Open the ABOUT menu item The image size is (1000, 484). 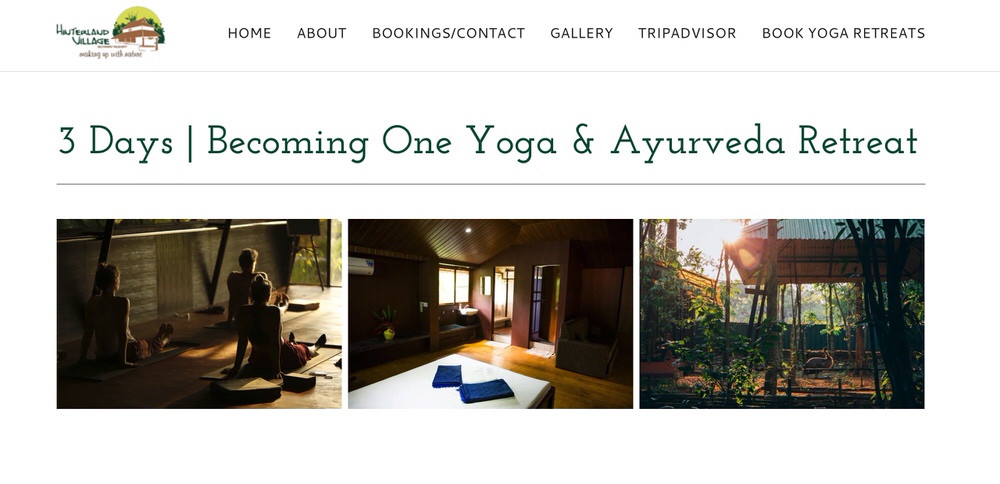321,33
